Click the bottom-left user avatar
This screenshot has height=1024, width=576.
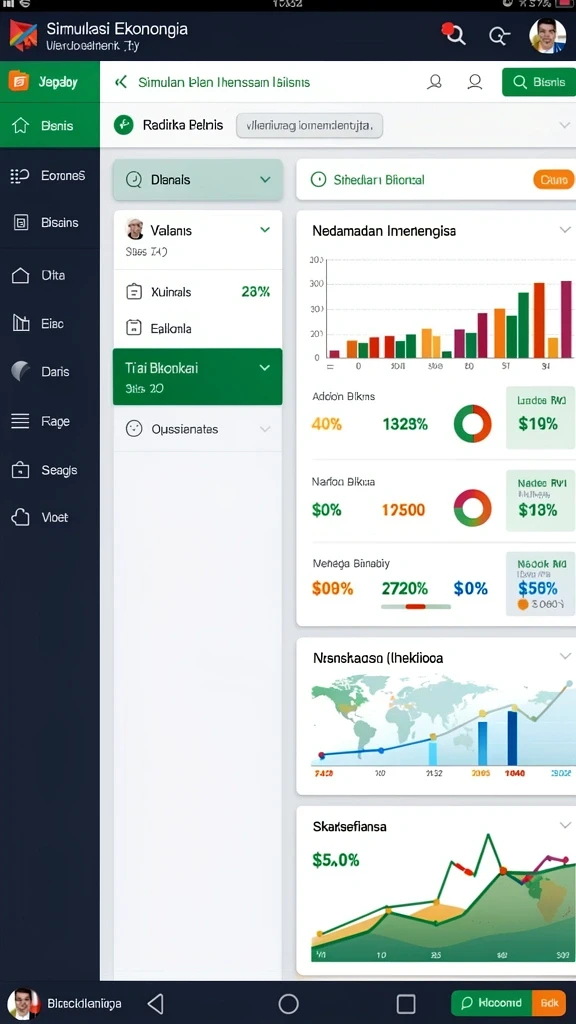point(23,1003)
